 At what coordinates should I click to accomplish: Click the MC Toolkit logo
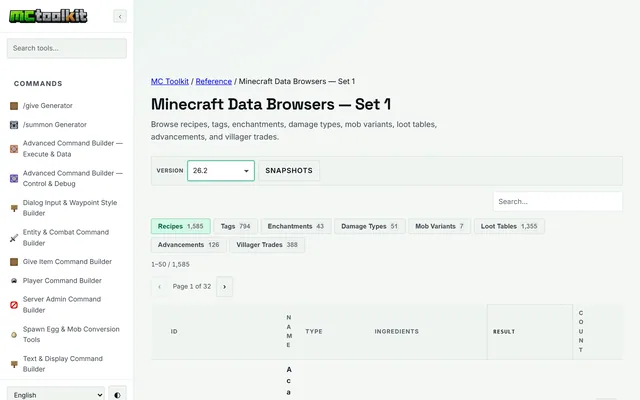pos(48,16)
